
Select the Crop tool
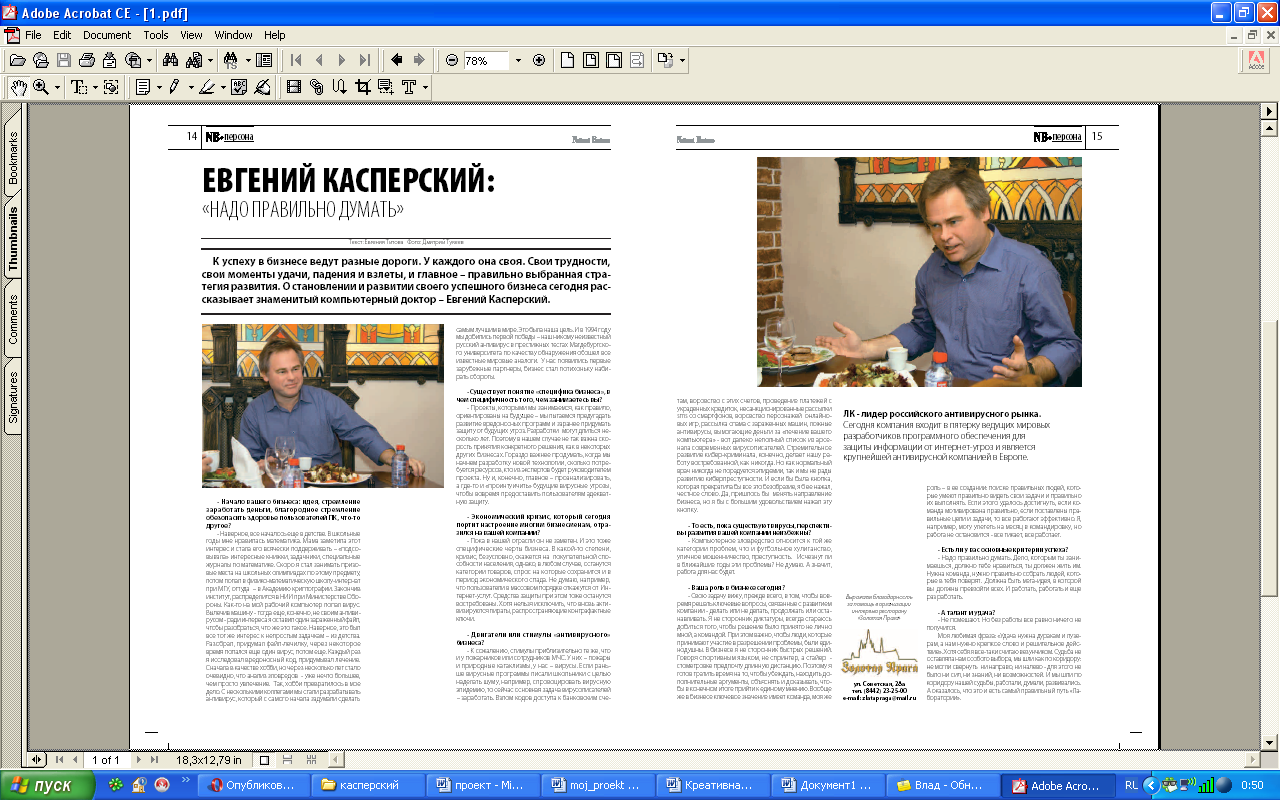point(362,87)
